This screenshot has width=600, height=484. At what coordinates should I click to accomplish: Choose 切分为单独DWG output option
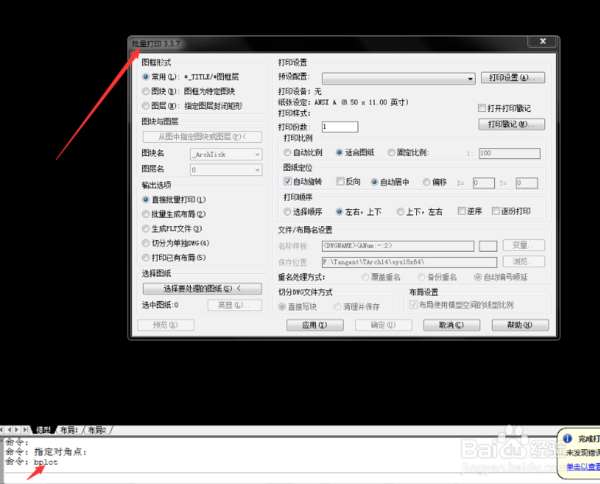[146, 243]
